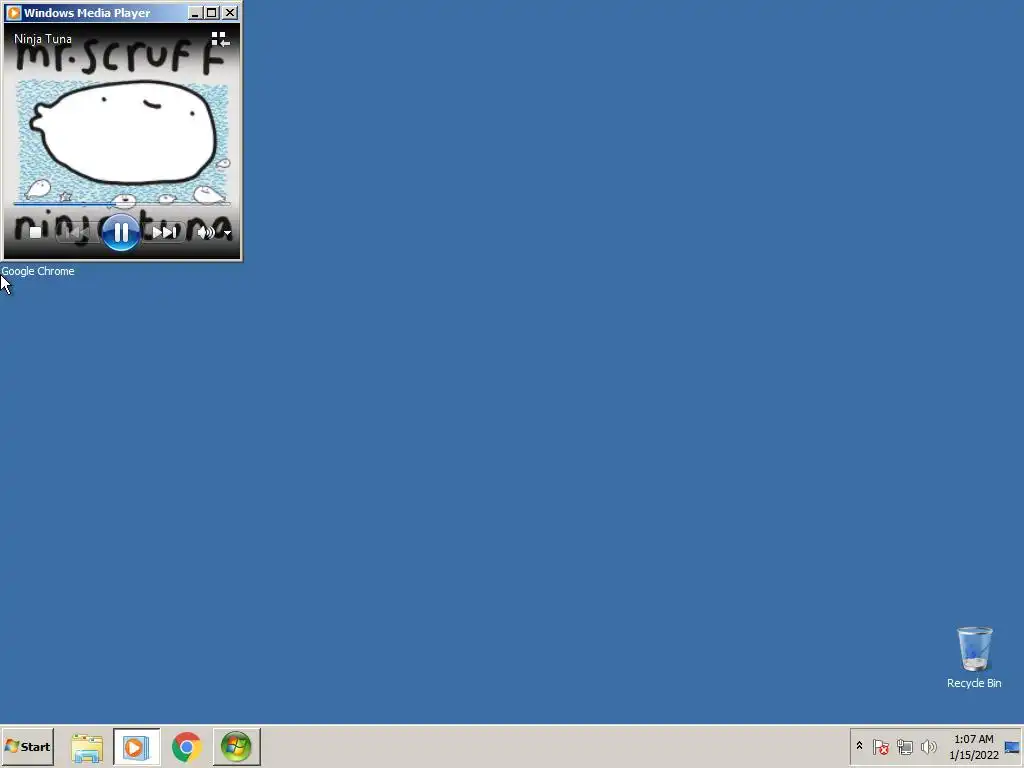1024x768 pixels.
Task: Expand the volume dropdown arrow
Action: pos(227,232)
